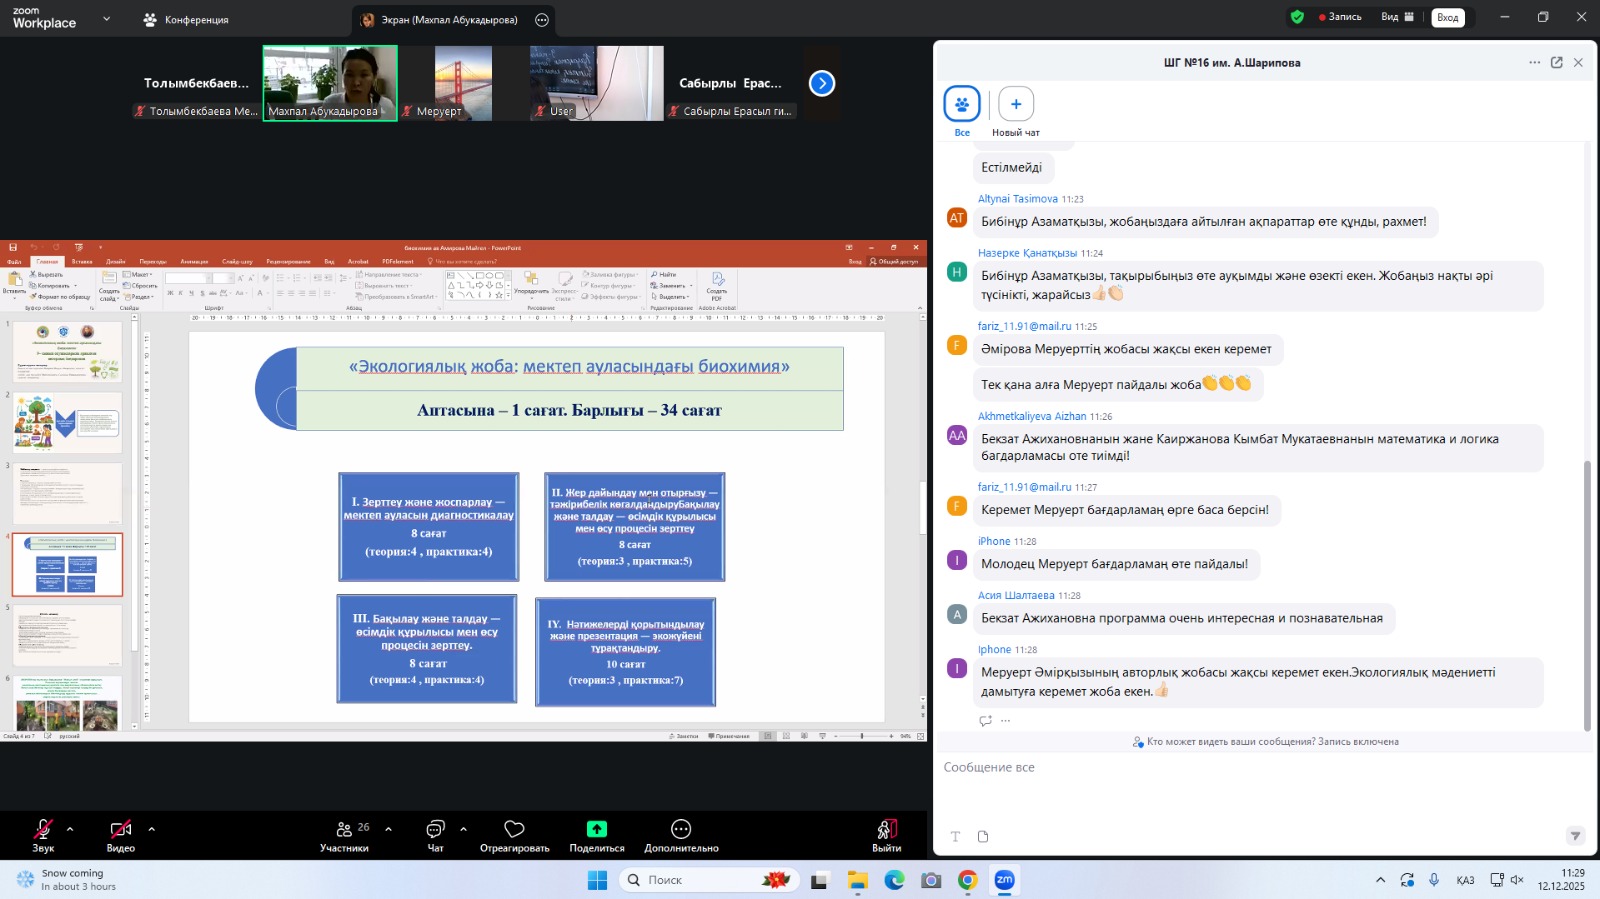Viewport: 1600px width, 899px height.
Task: Open the Participants (Участники) panel icon
Action: [x=344, y=829]
